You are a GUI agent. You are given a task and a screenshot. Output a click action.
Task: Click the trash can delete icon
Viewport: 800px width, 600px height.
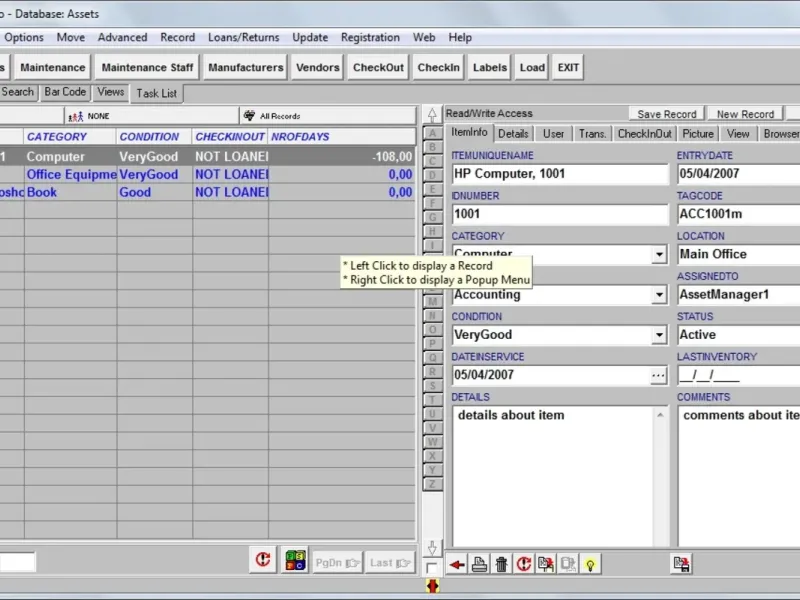[501, 565]
